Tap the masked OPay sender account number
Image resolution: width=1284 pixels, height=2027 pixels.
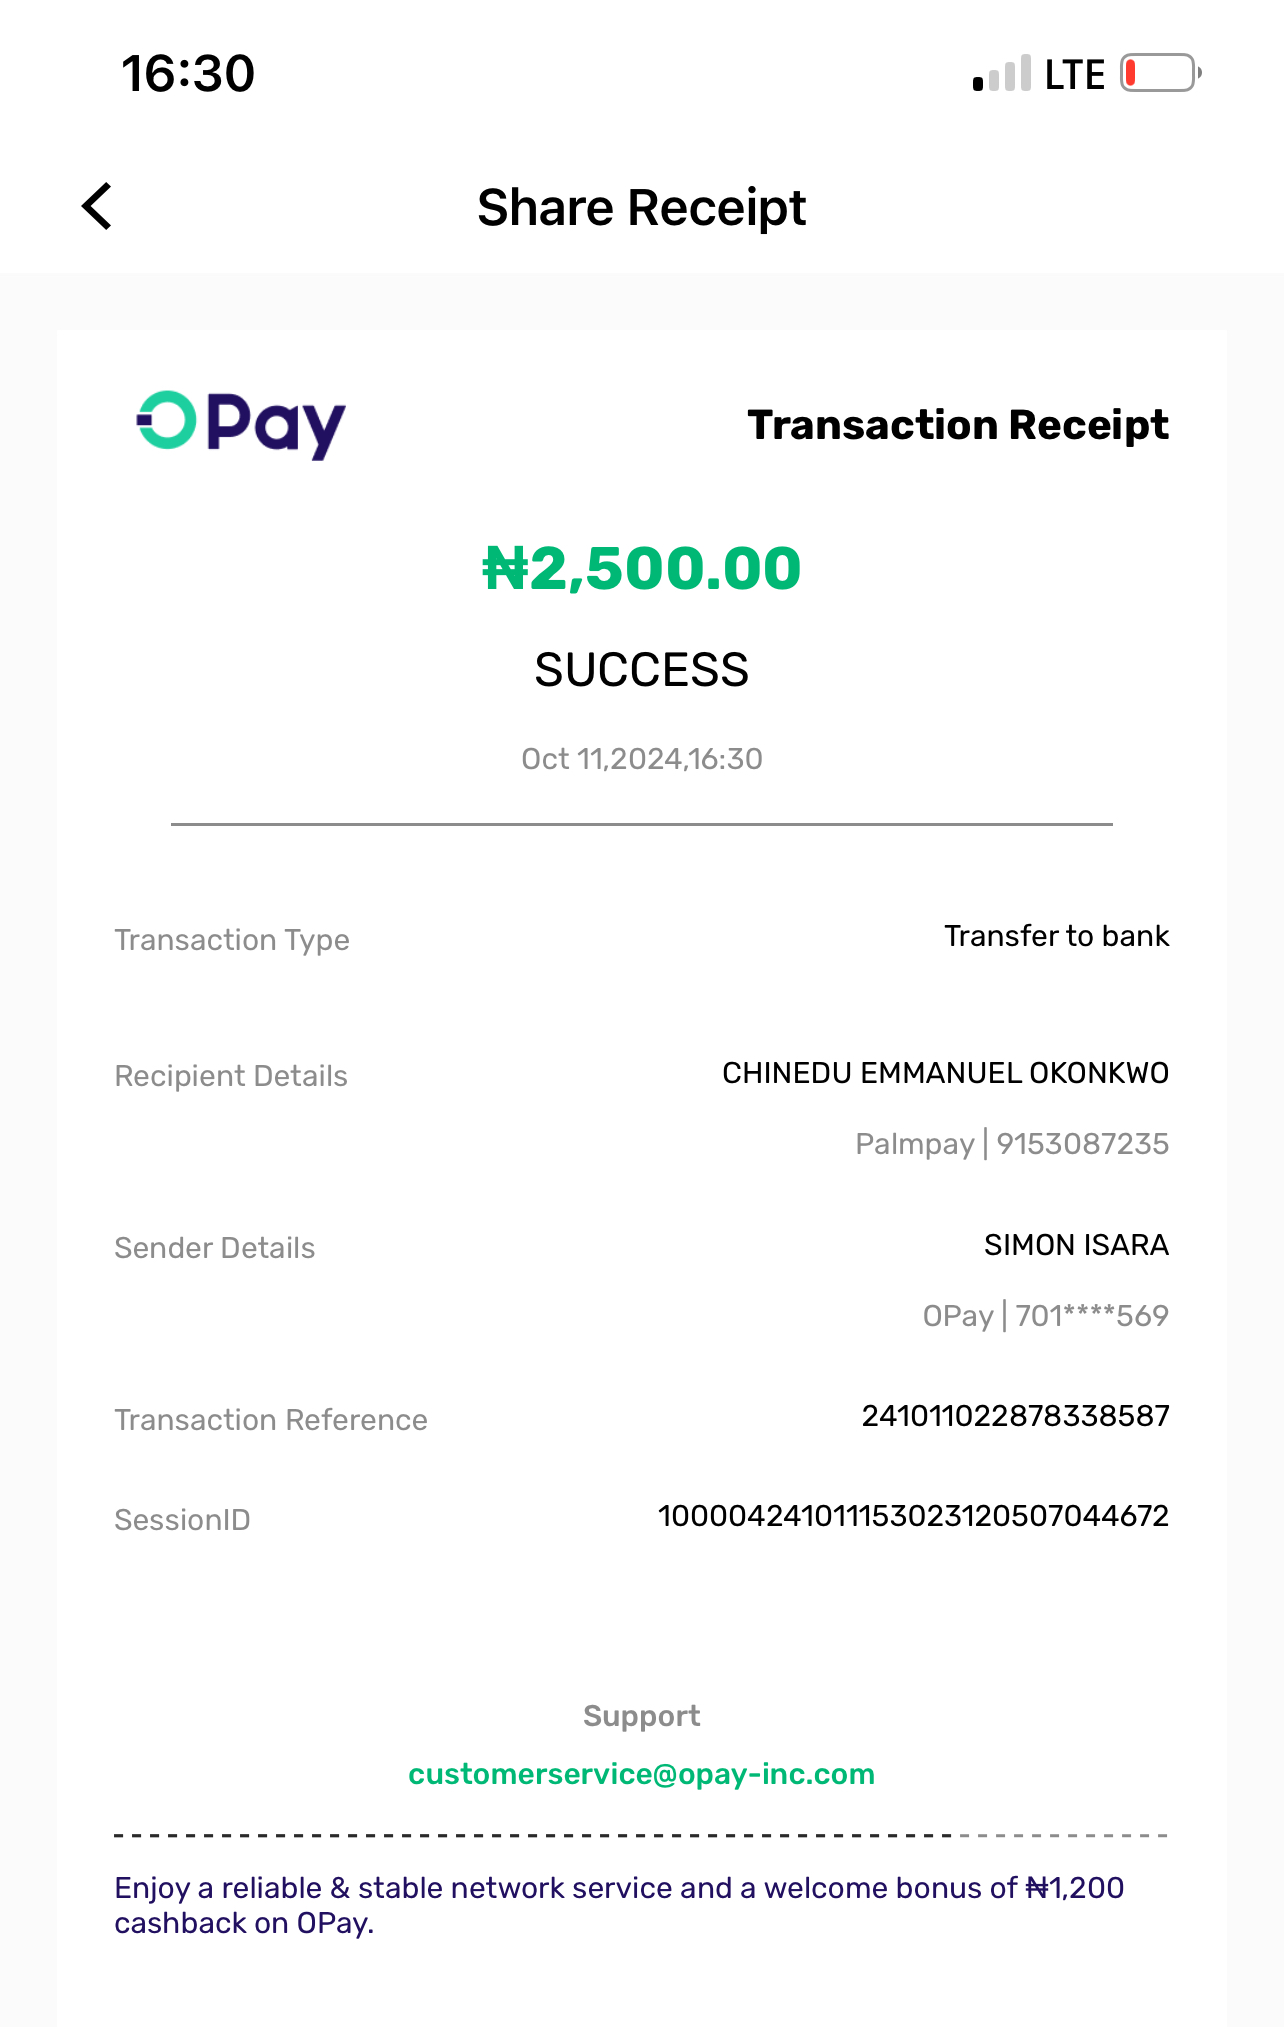click(1091, 1316)
